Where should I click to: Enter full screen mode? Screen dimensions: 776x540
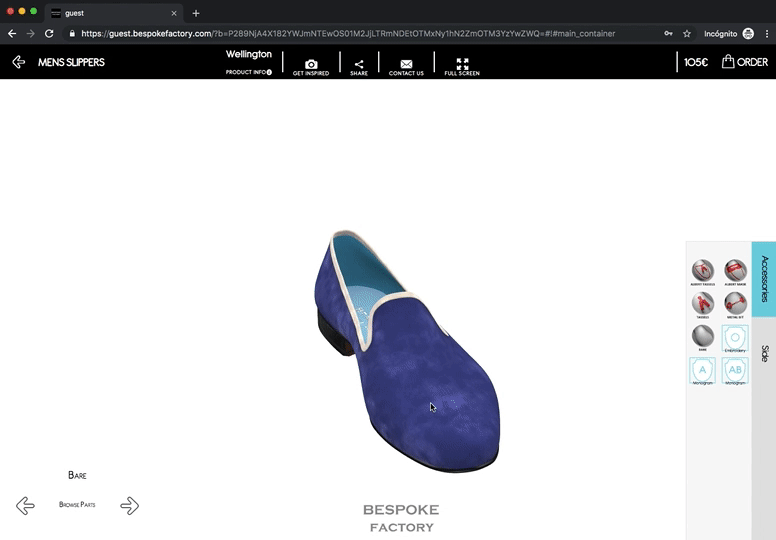click(462, 65)
